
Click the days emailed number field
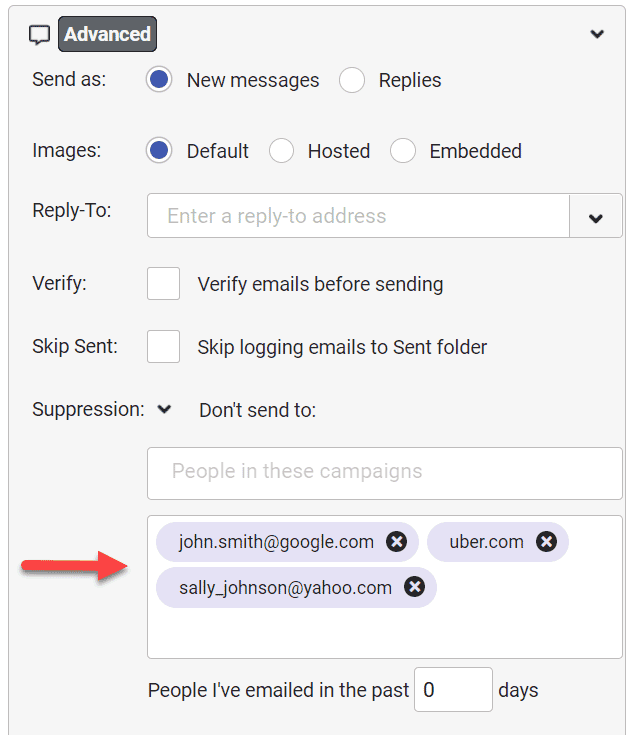pyautogui.click(x=452, y=690)
